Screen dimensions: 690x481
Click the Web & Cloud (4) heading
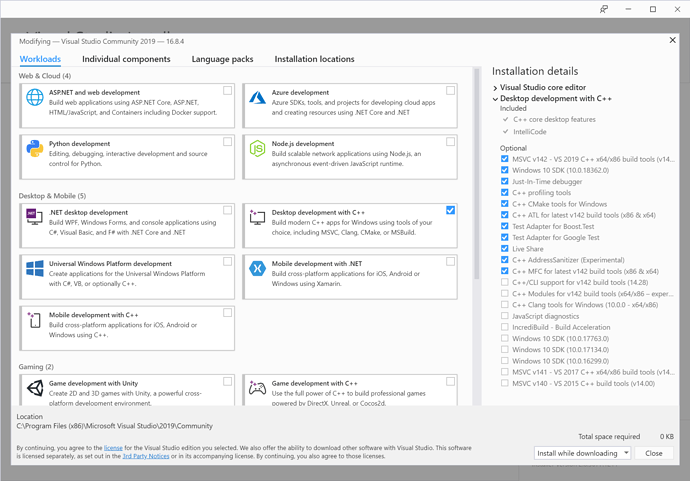(44, 76)
